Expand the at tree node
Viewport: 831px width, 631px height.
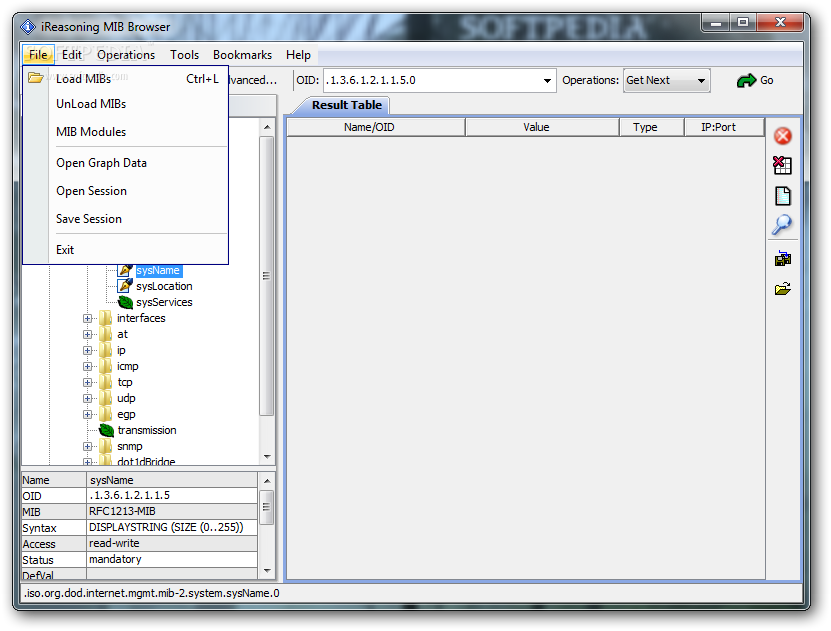tap(87, 334)
